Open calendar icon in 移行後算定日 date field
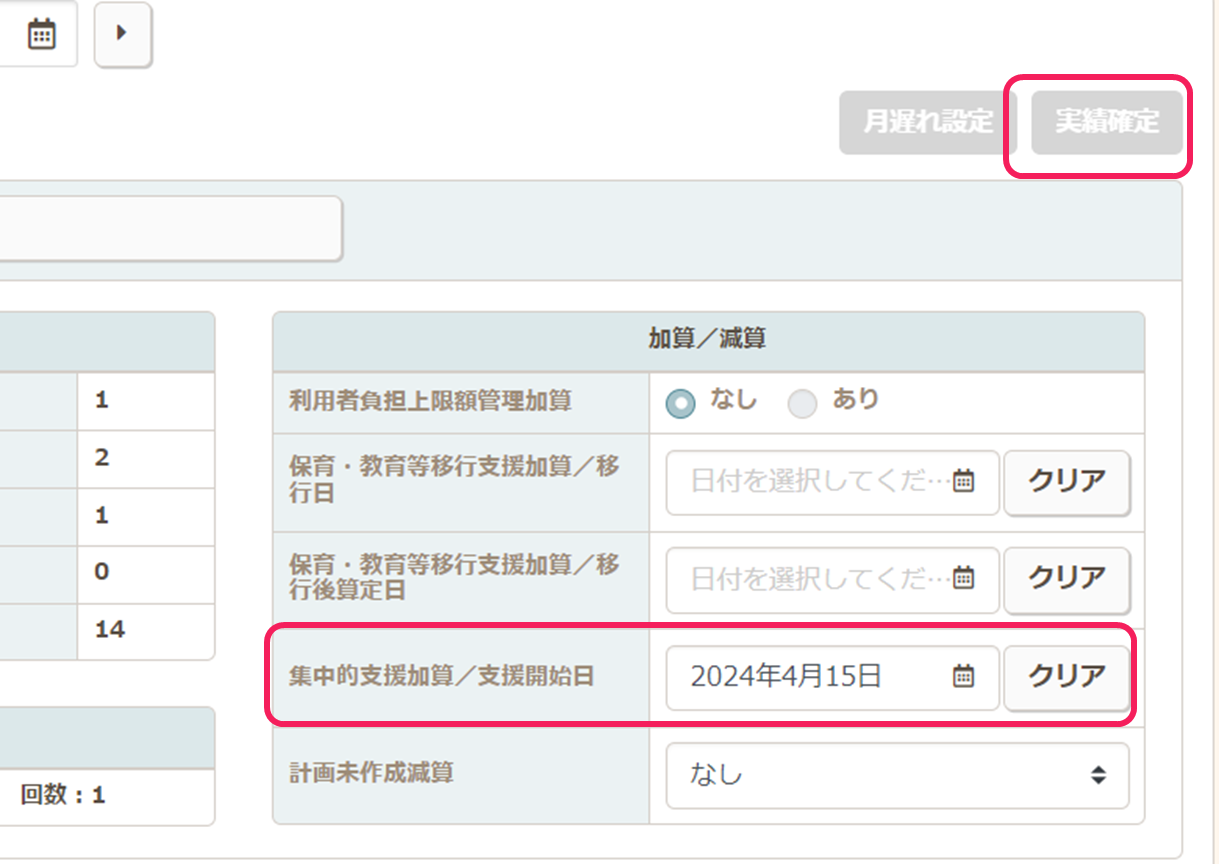The height and width of the screenshot is (864, 1219). [962, 579]
